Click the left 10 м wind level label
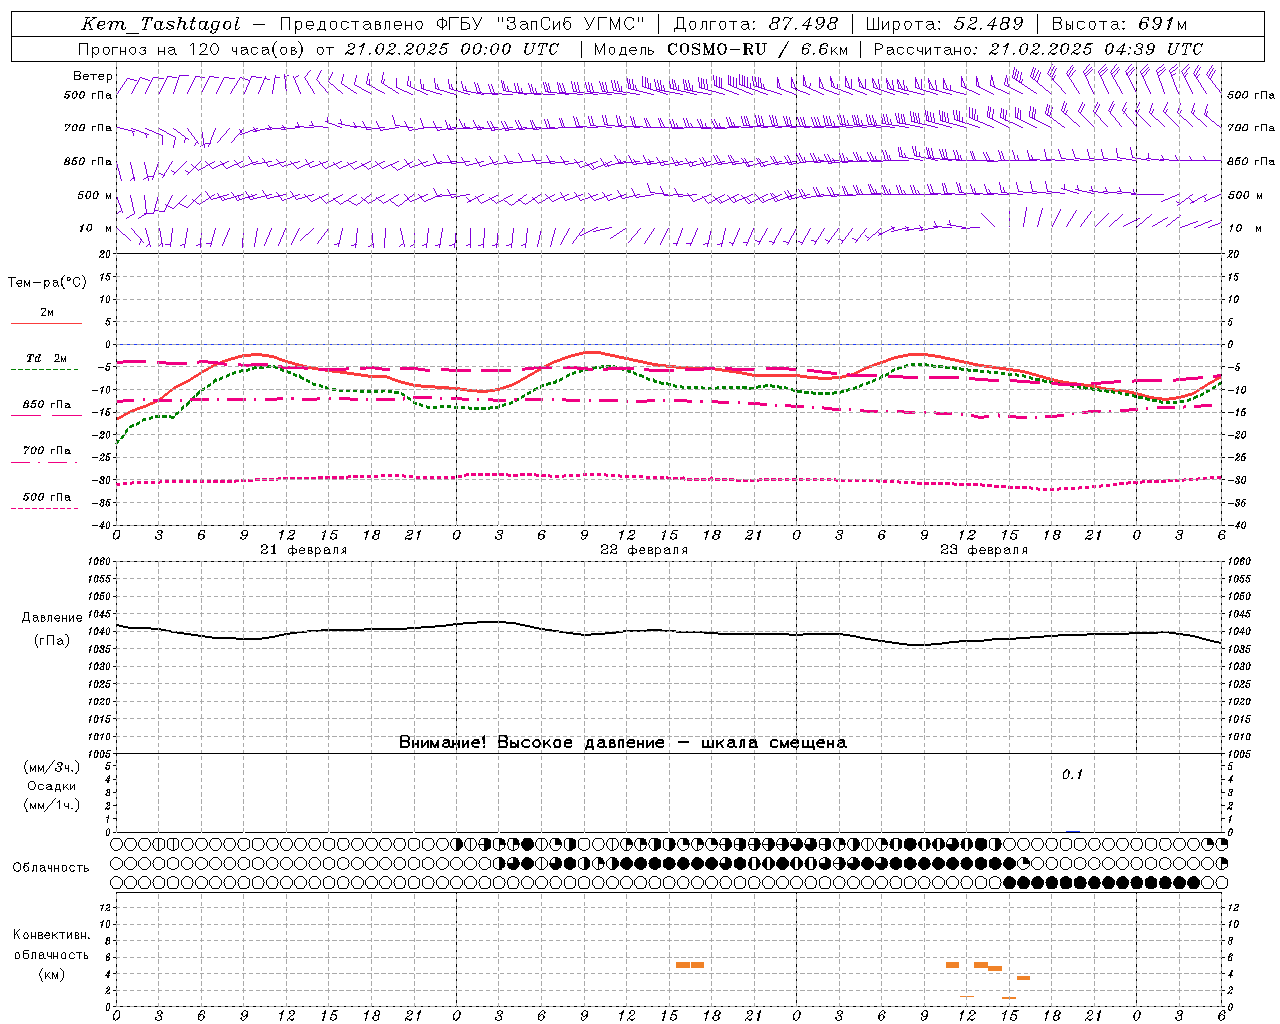 [x=95, y=228]
